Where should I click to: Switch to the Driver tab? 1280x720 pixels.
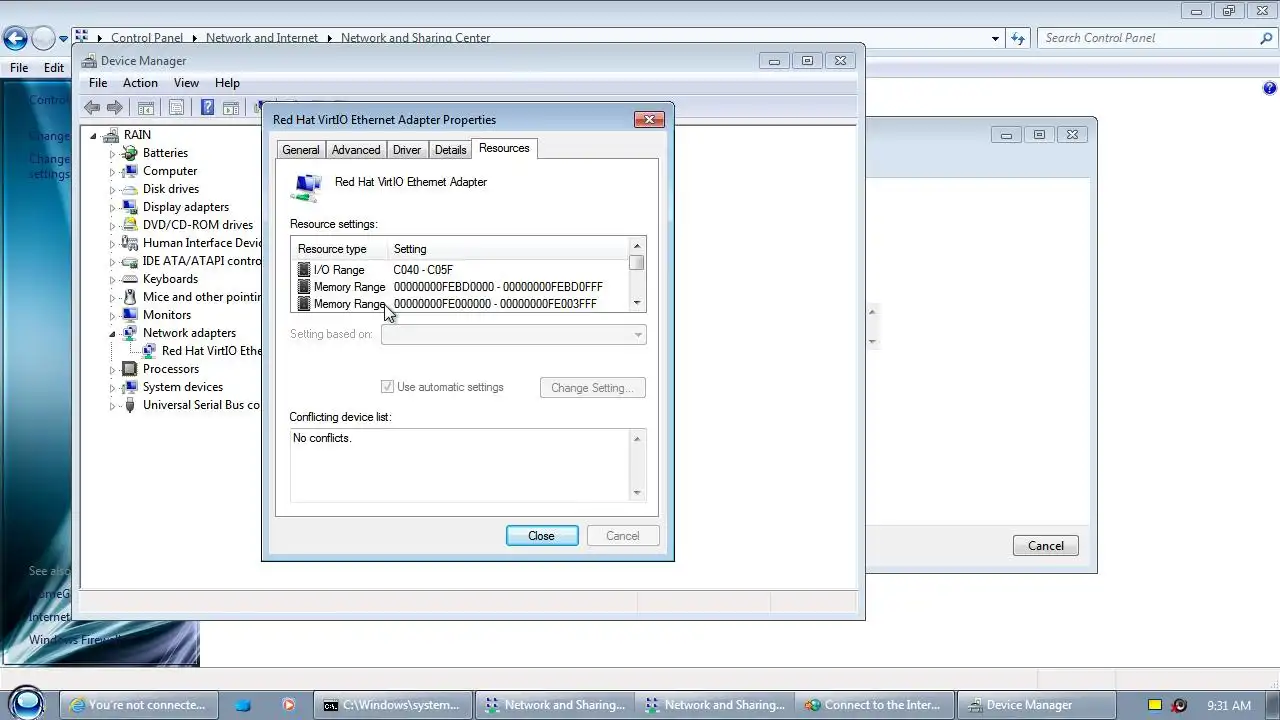(x=407, y=150)
